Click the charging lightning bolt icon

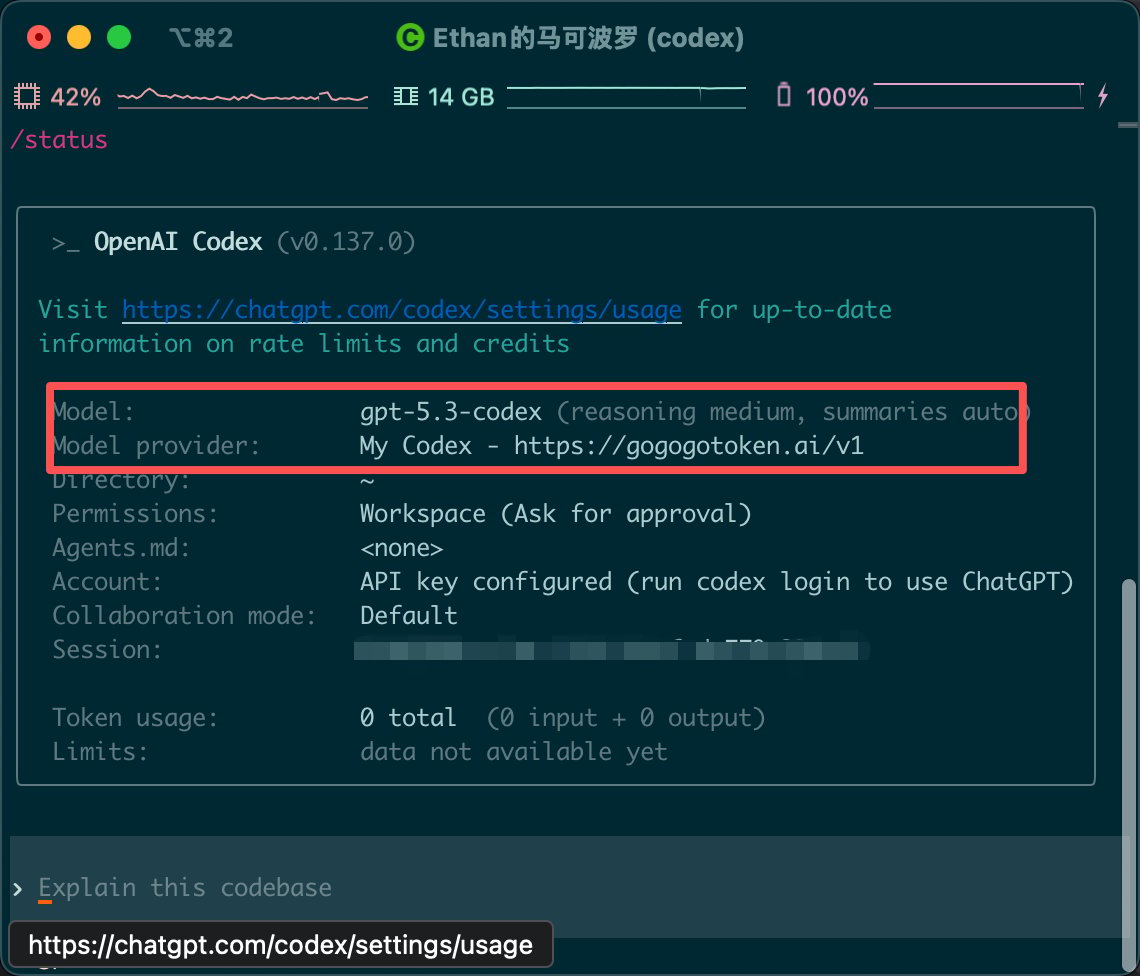(1103, 95)
